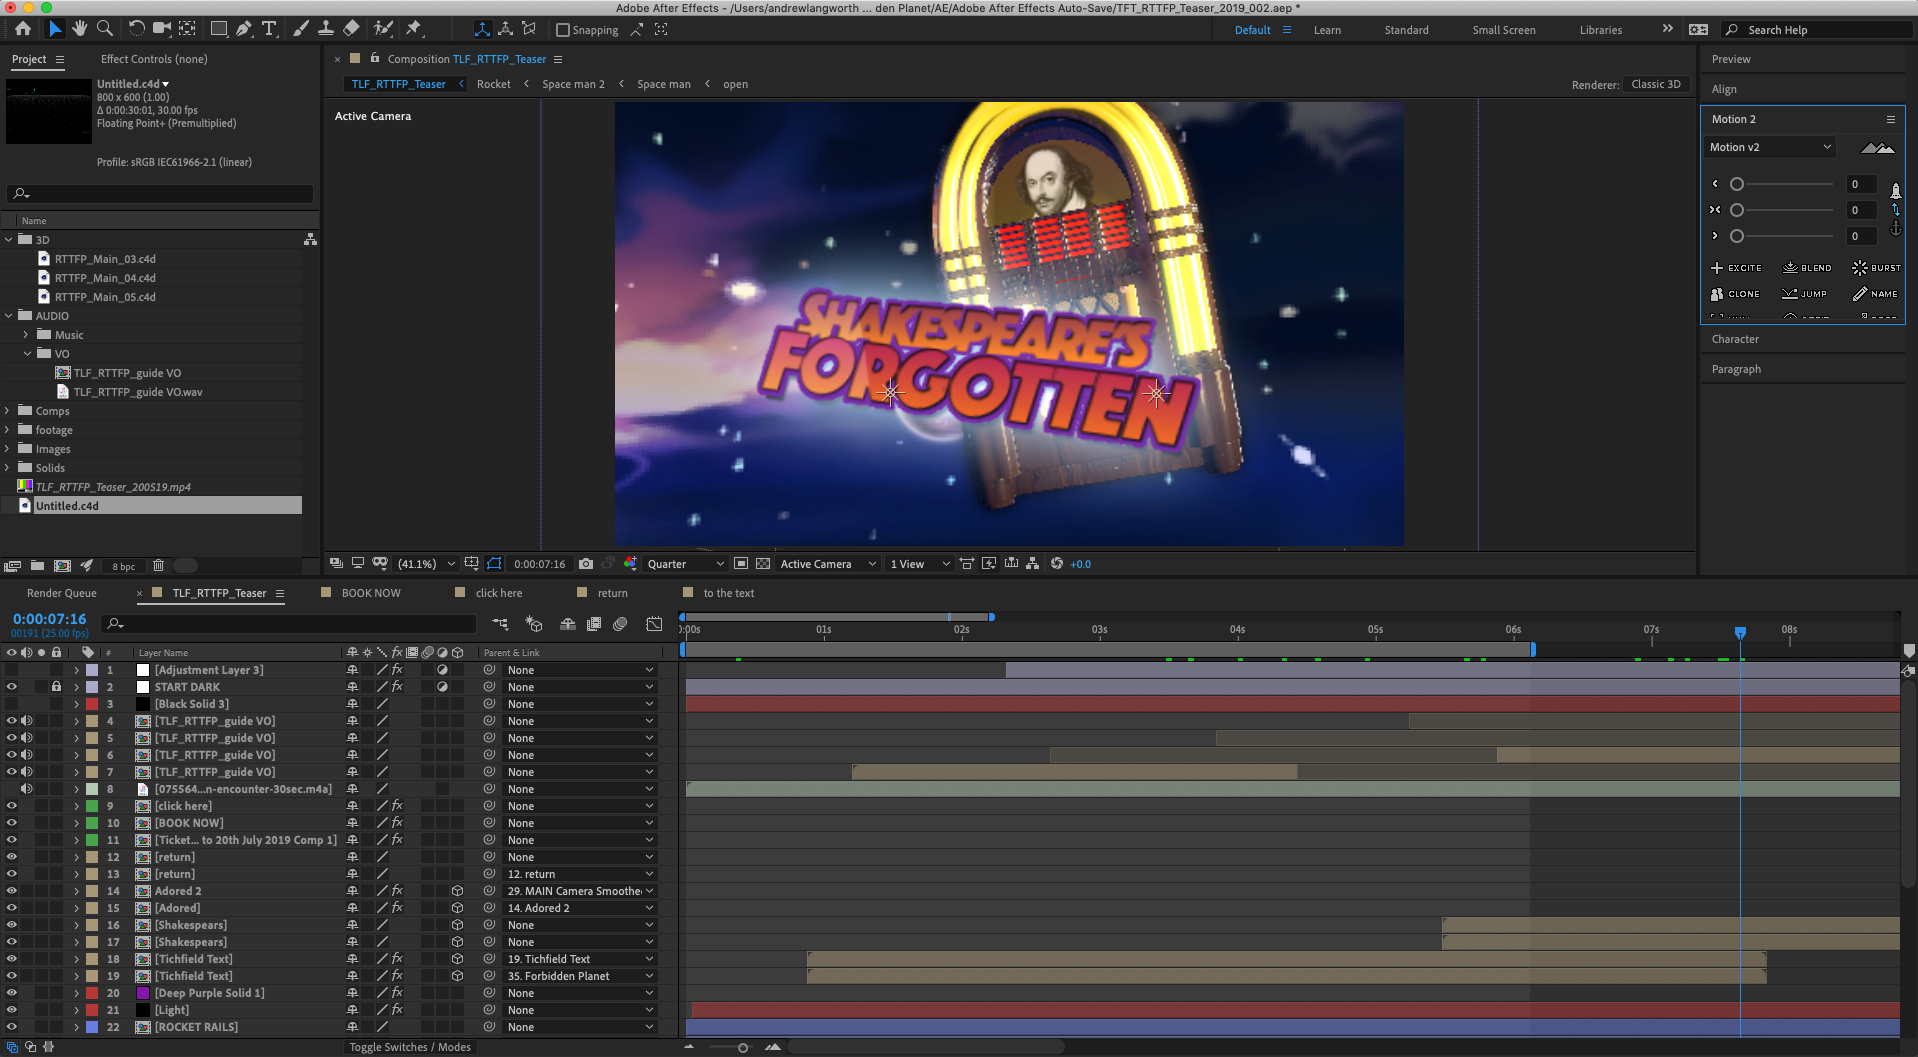
Task: Enable the Snapping checkbox
Action: pyautogui.click(x=563, y=30)
